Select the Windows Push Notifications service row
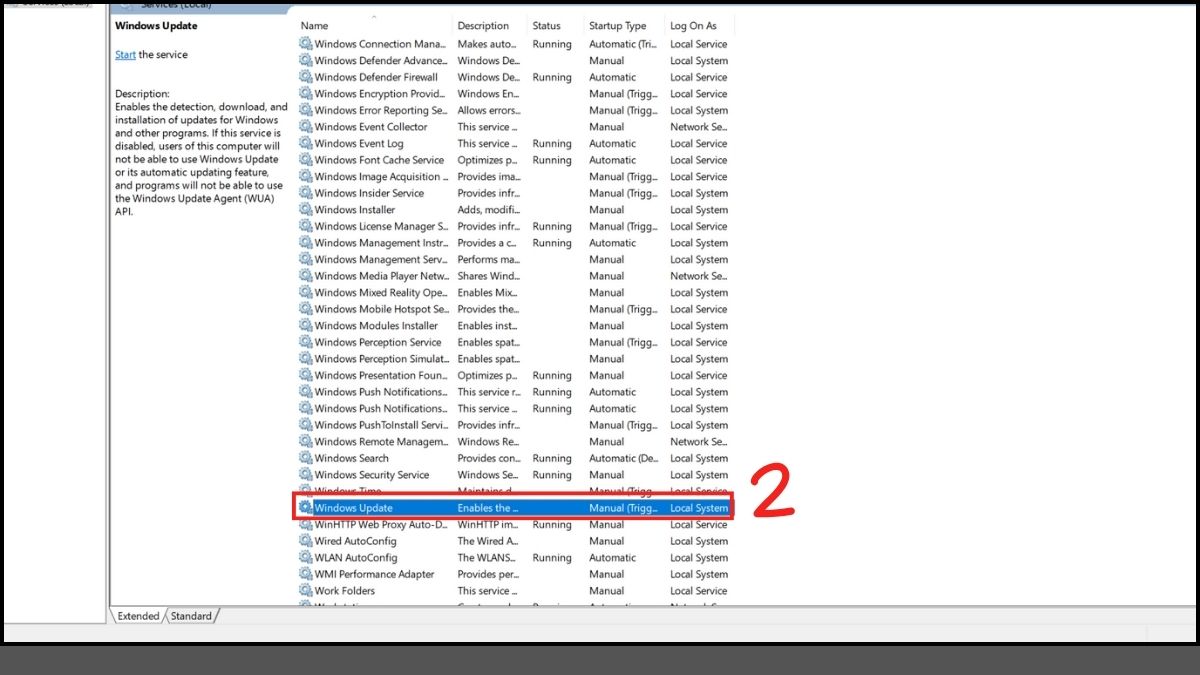The height and width of the screenshot is (675, 1200). click(380, 391)
